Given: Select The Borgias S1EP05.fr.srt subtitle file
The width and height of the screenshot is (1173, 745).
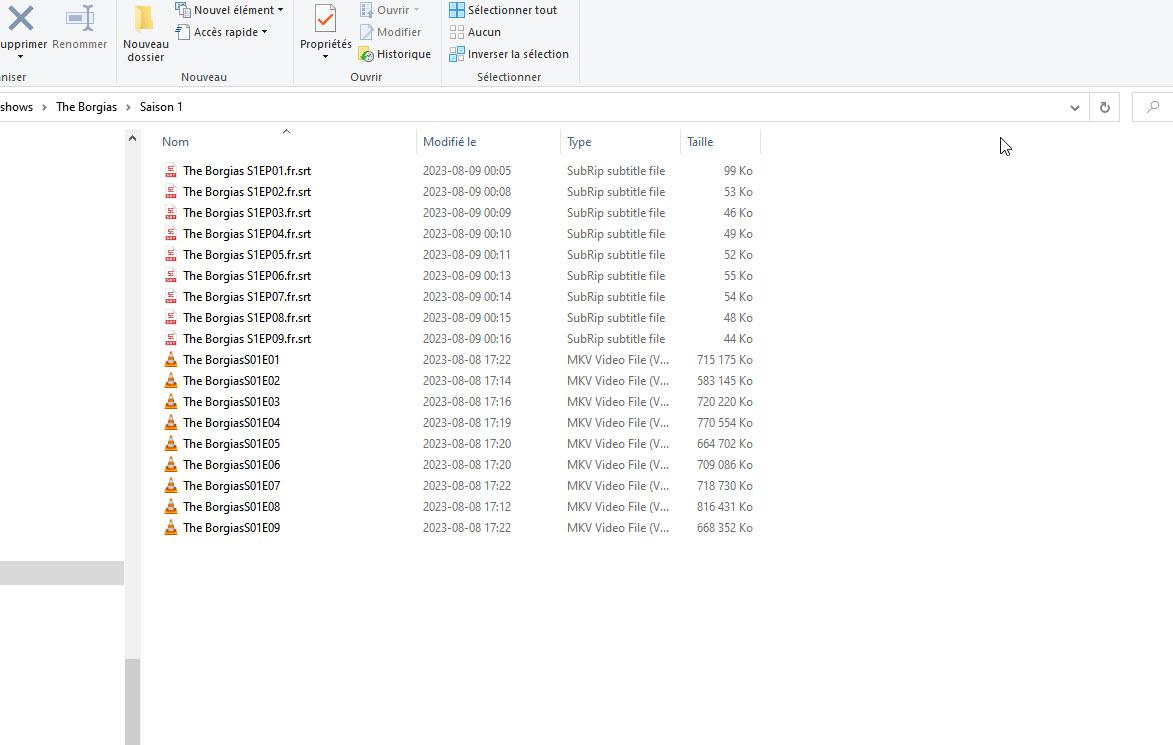Looking at the screenshot, I should 246,255.
